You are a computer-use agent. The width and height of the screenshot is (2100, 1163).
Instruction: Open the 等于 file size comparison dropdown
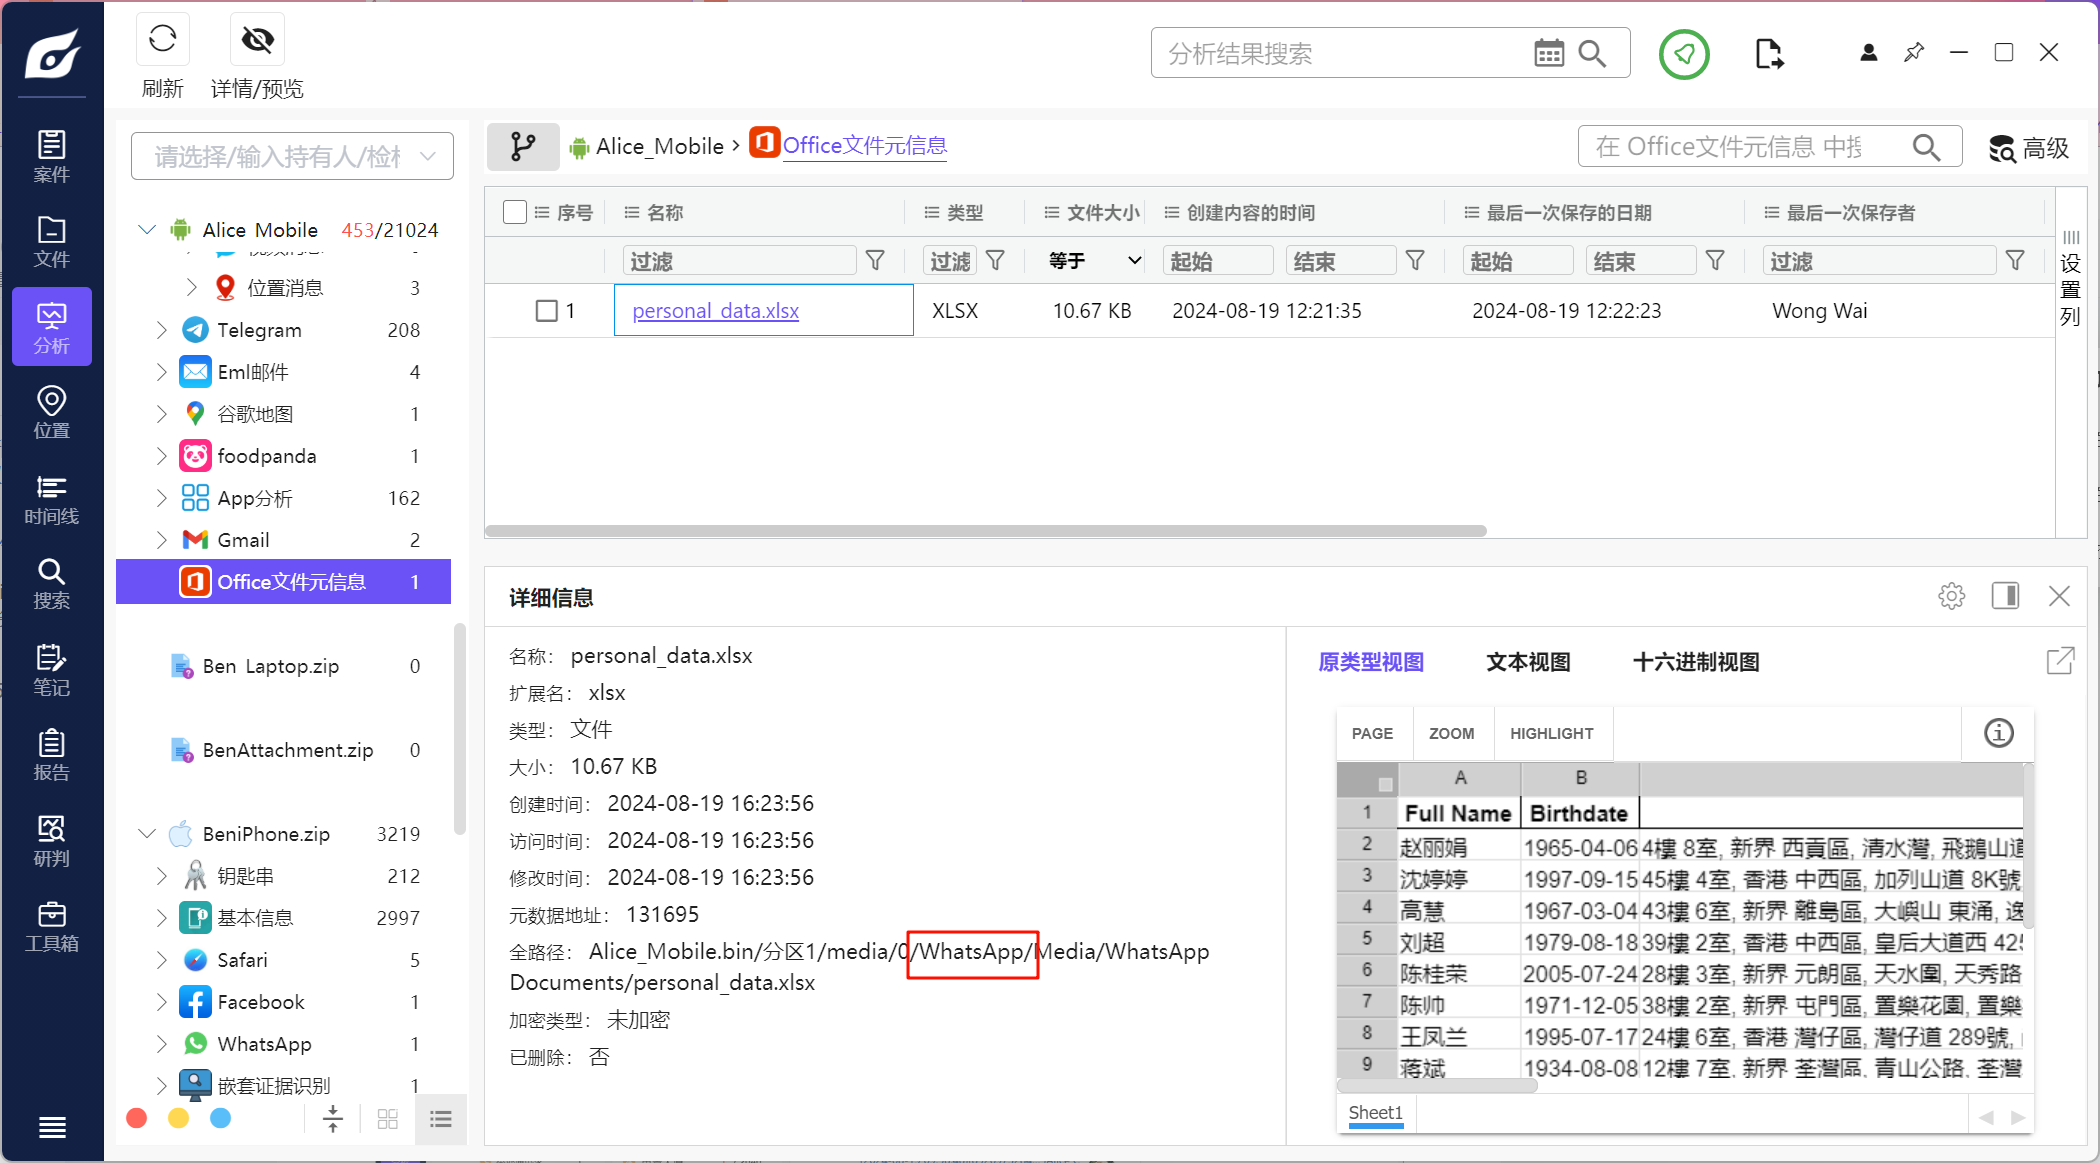(x=1094, y=261)
